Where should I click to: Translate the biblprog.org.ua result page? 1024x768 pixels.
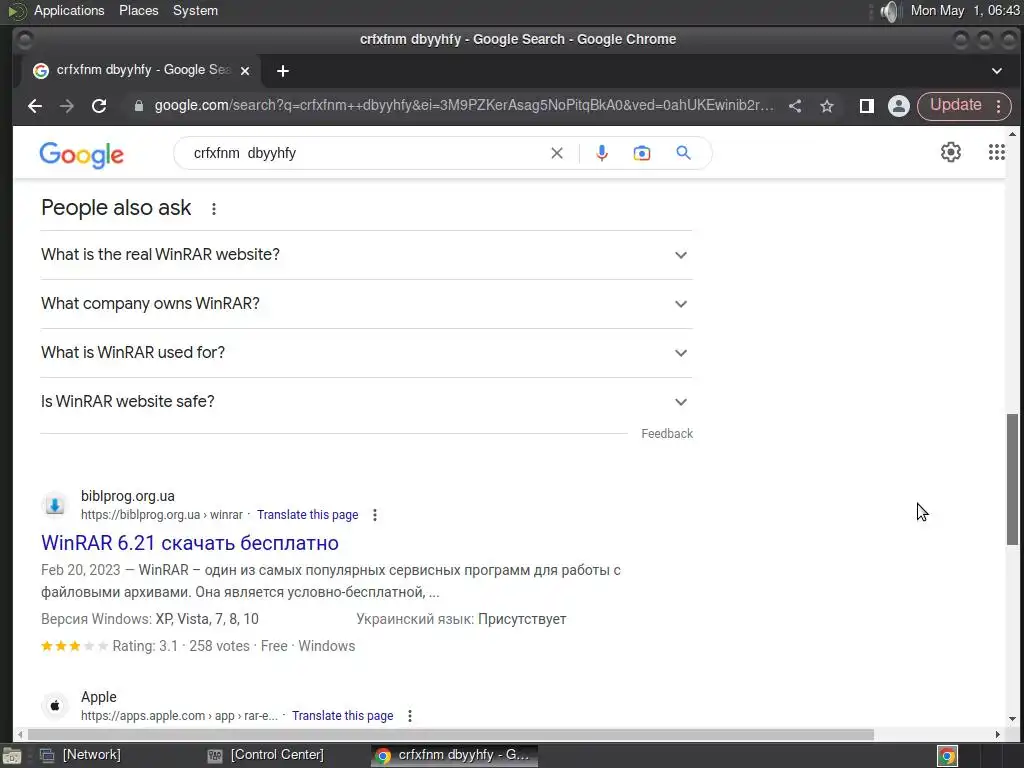308,515
